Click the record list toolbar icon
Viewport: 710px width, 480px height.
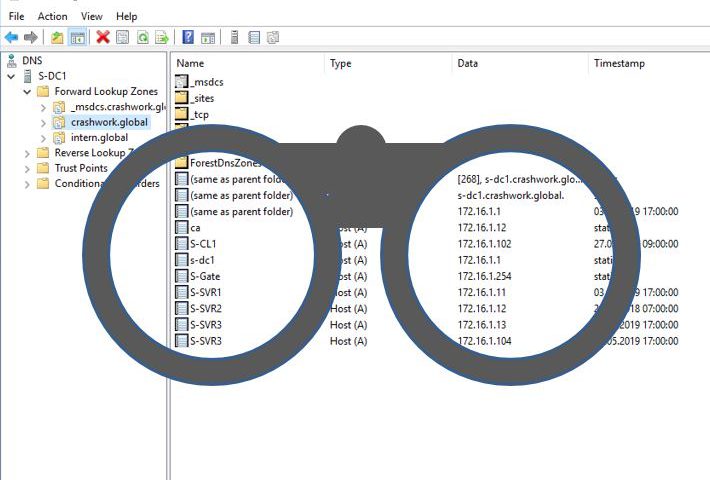[x=254, y=37]
